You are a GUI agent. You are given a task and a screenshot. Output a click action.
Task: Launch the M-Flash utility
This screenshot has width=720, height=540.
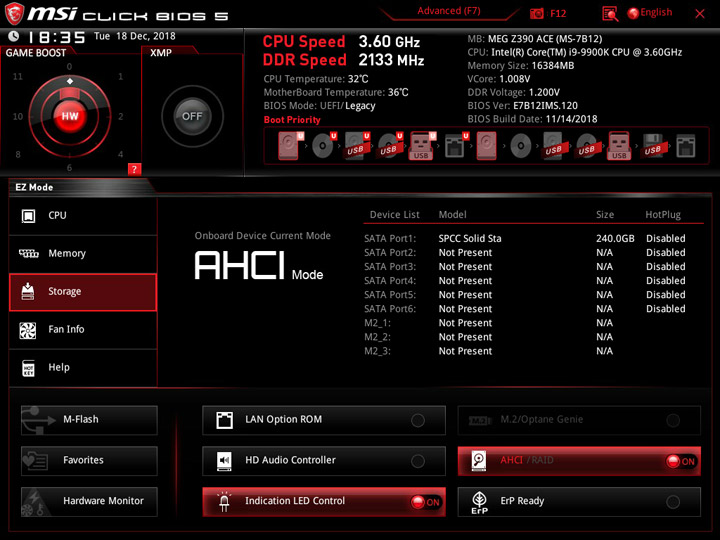[89, 420]
